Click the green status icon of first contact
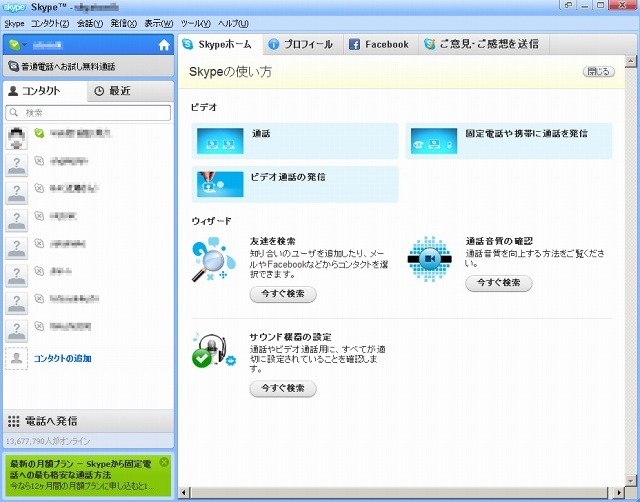640x502 pixels. pyautogui.click(x=39, y=133)
